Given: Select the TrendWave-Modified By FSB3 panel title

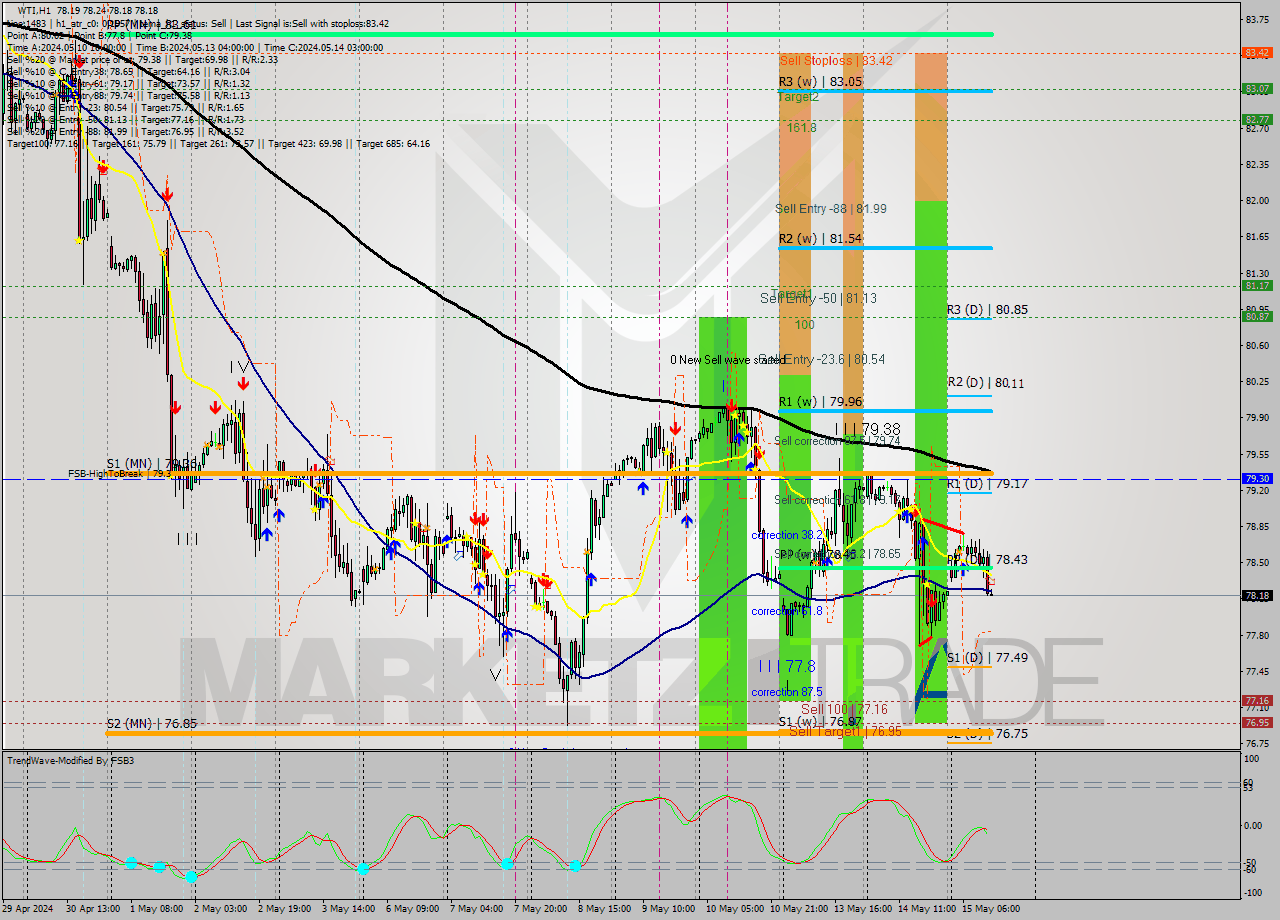Looking at the screenshot, I should point(70,760).
